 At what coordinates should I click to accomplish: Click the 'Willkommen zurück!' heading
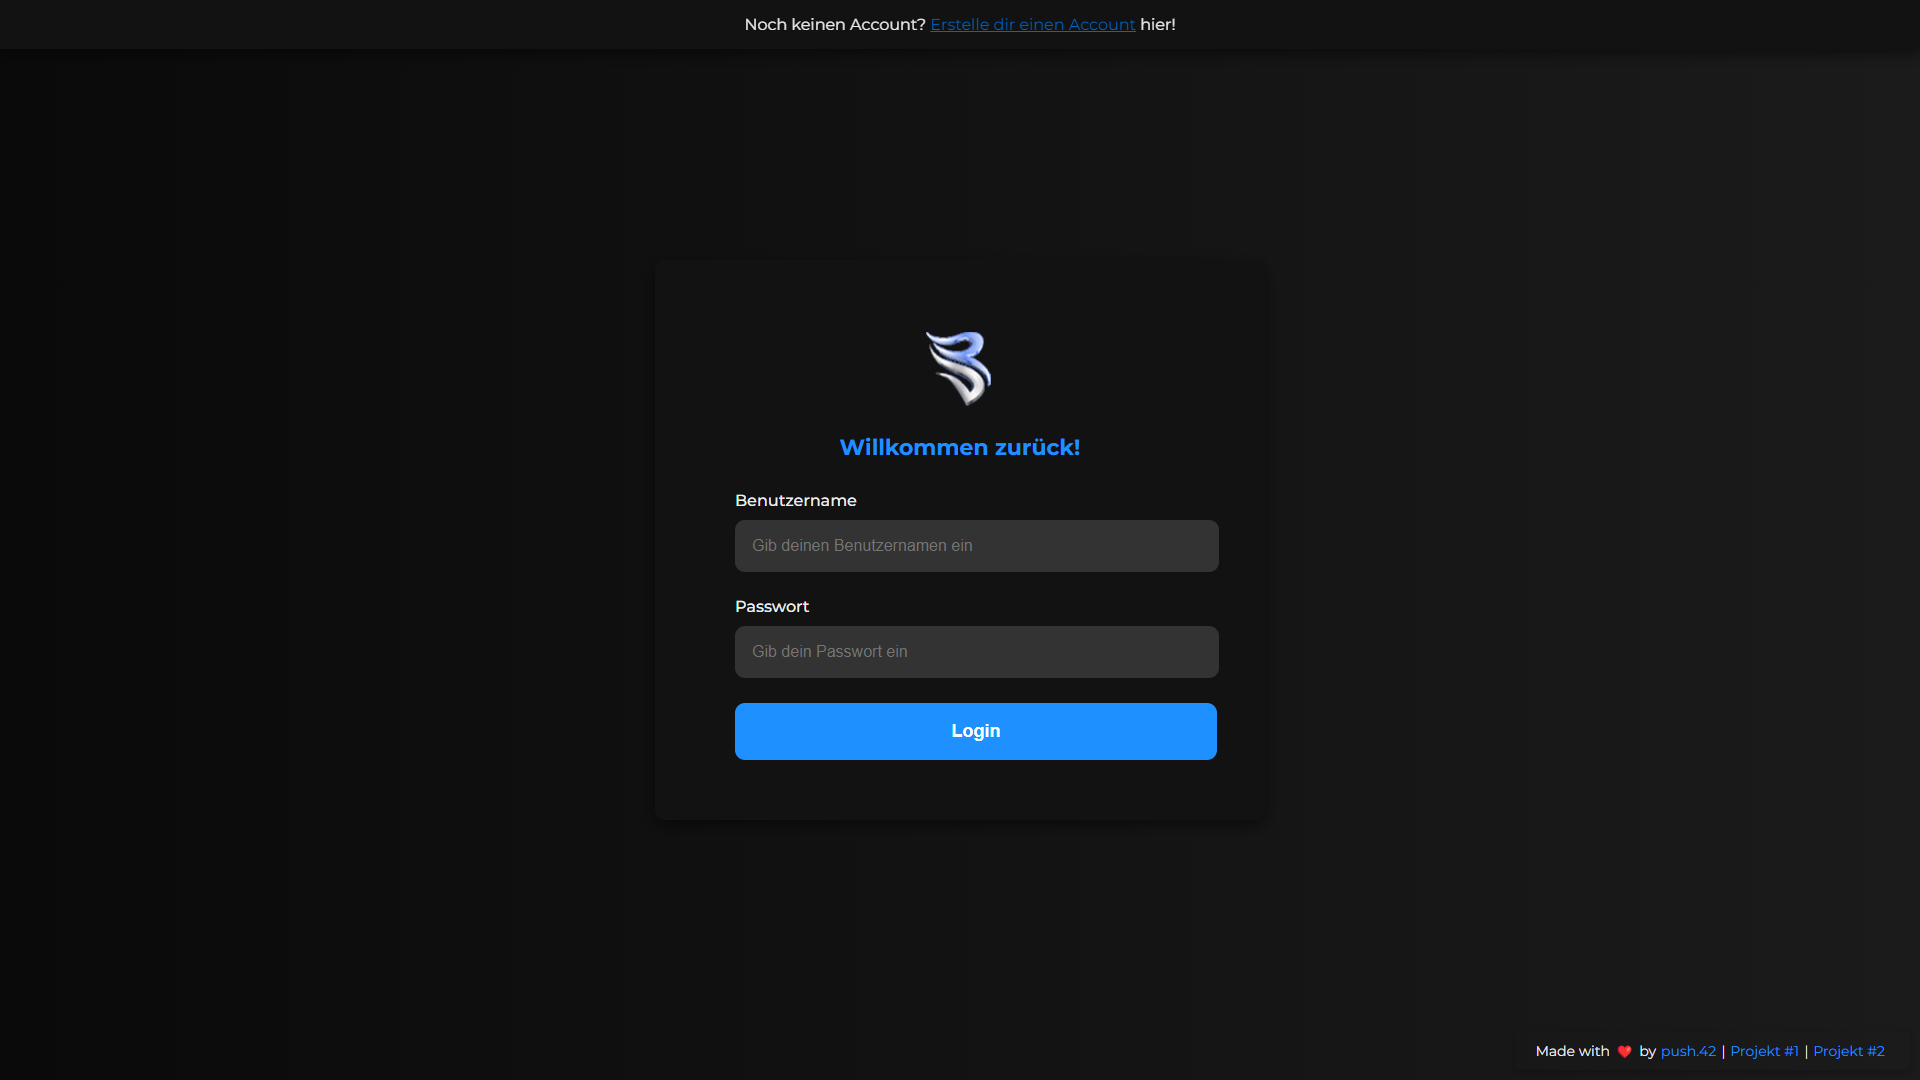tap(959, 447)
